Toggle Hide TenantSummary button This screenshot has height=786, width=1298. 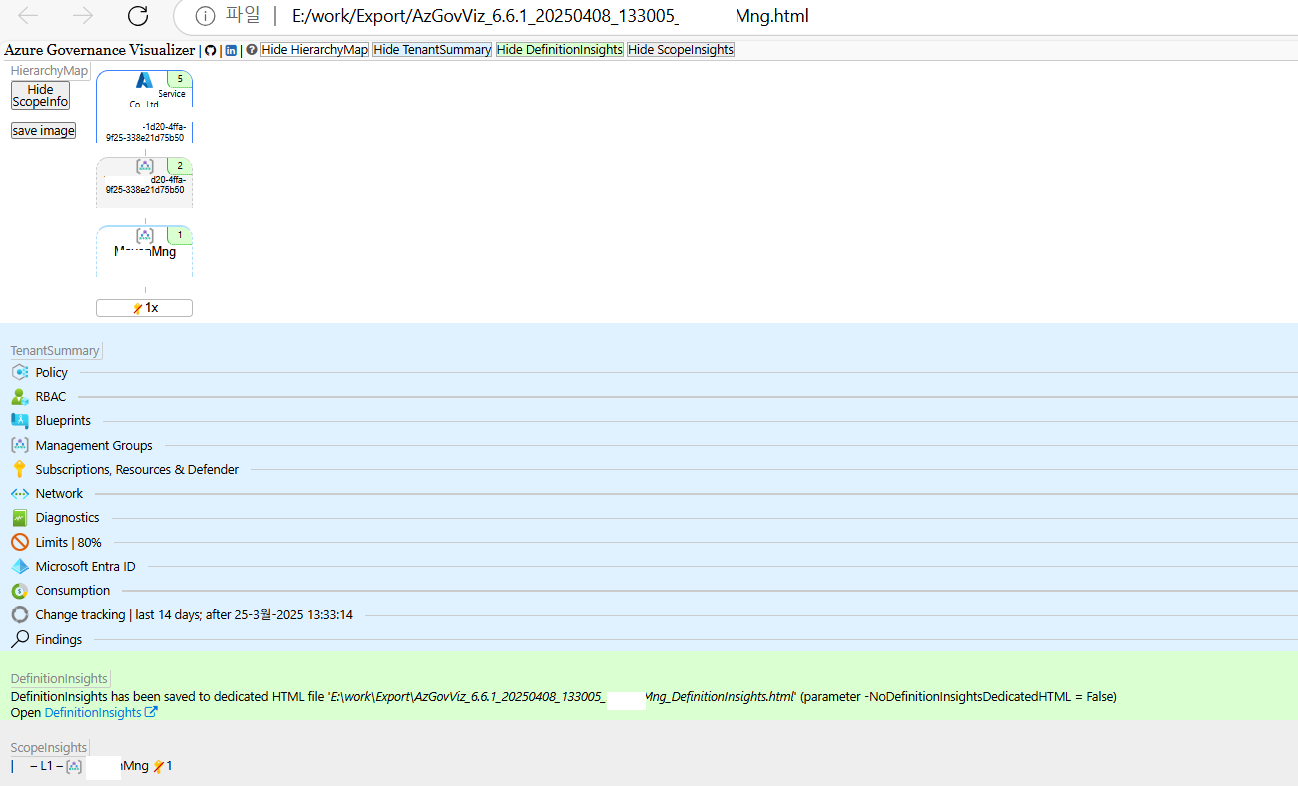pyautogui.click(x=432, y=50)
